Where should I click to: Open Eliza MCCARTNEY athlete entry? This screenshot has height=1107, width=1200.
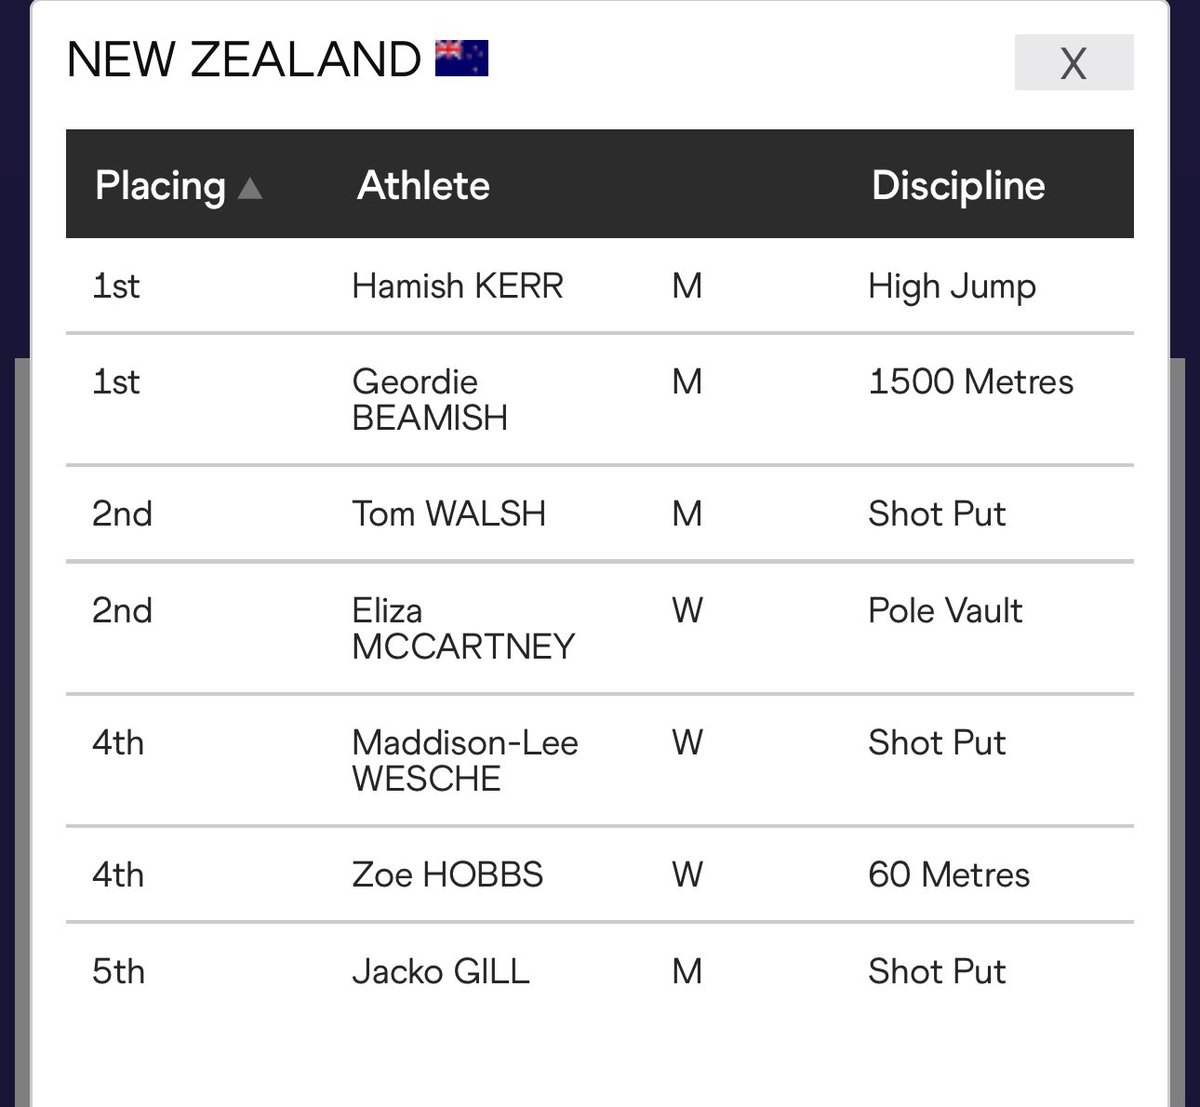click(464, 628)
